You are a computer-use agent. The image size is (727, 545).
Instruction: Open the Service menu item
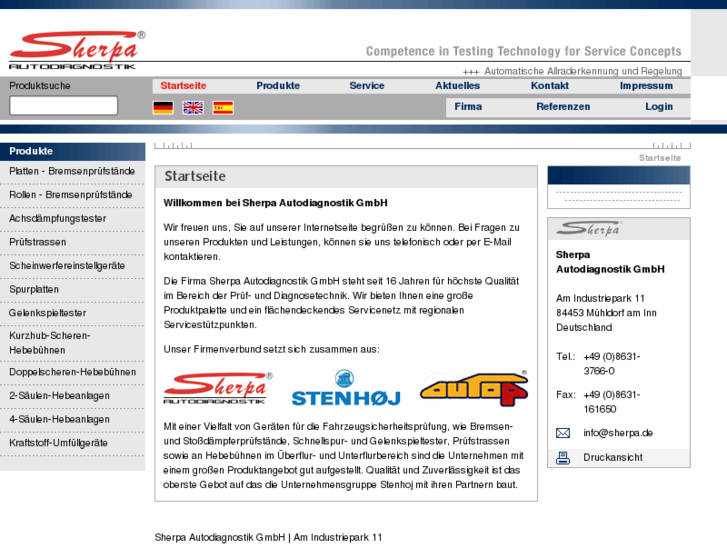coord(367,86)
